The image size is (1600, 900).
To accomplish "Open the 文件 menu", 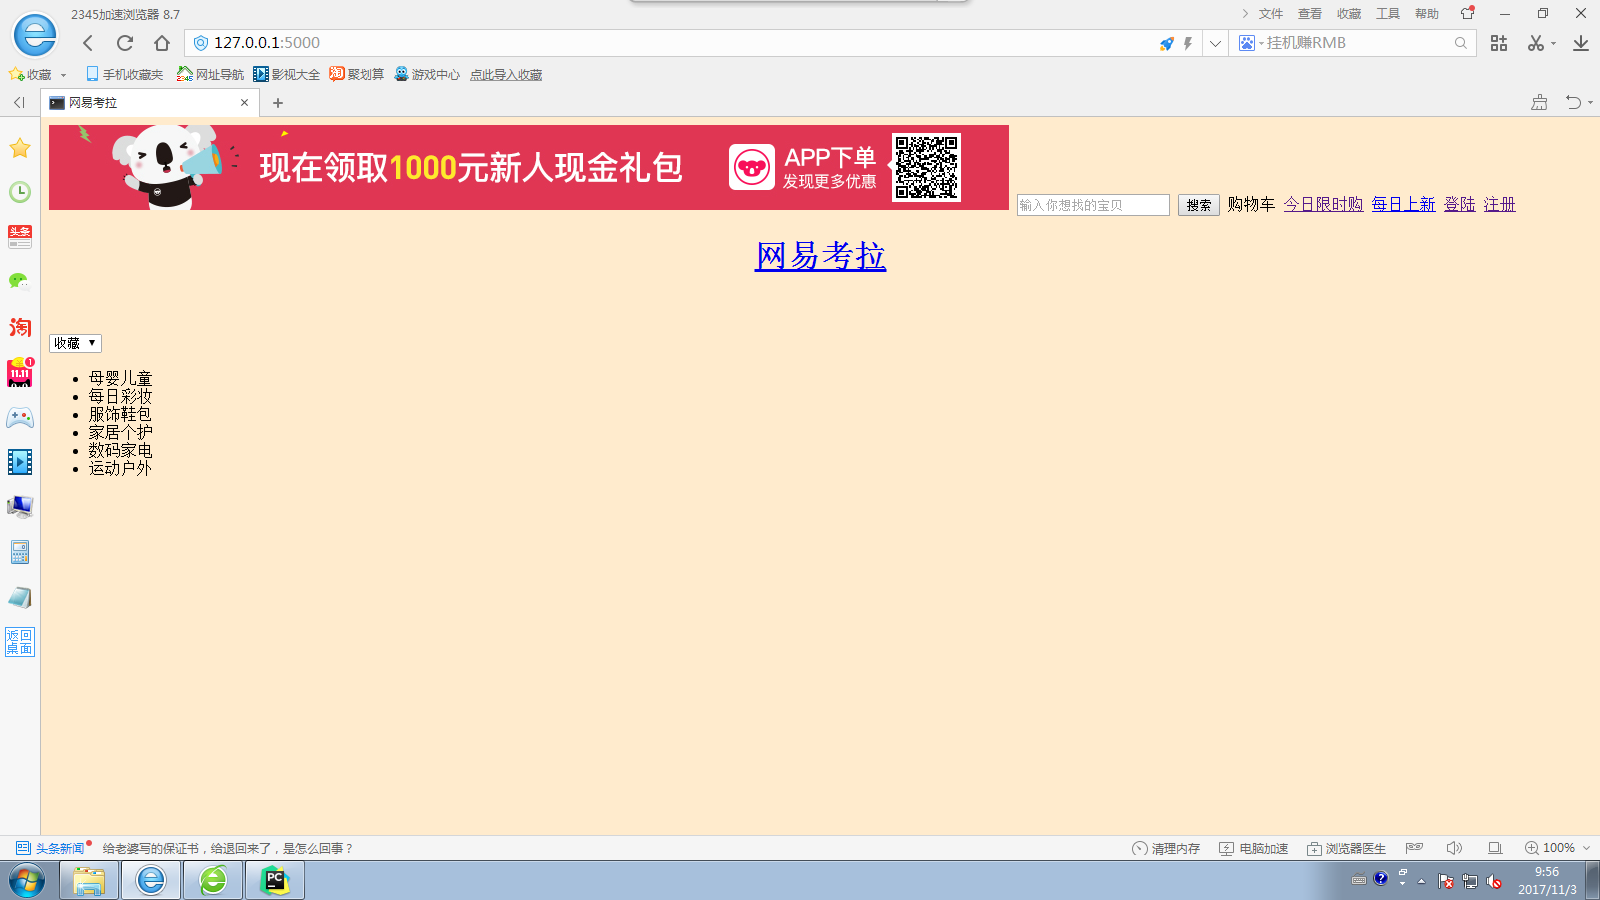I will (x=1271, y=14).
